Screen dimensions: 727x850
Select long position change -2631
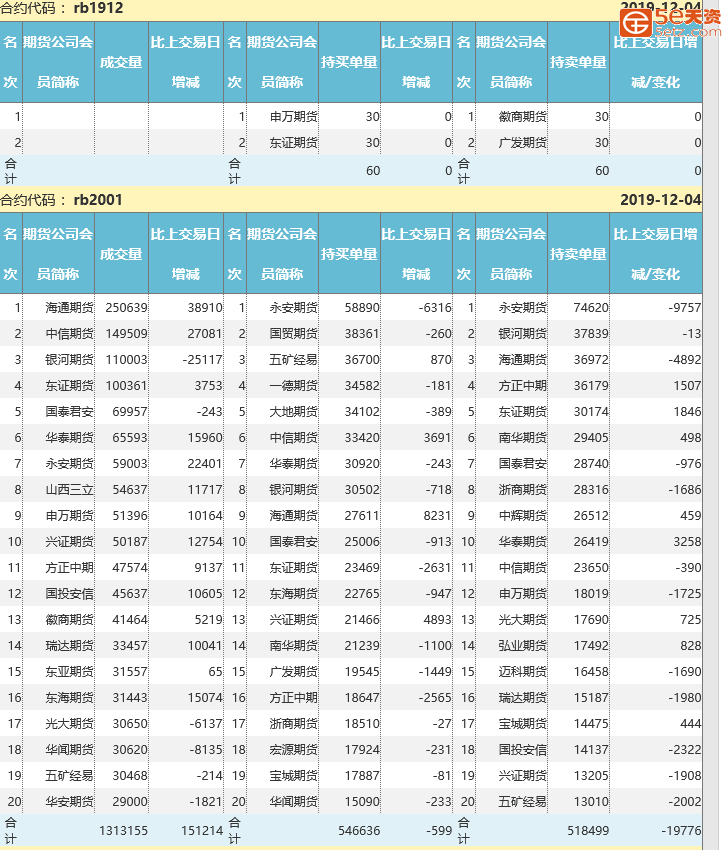435,568
